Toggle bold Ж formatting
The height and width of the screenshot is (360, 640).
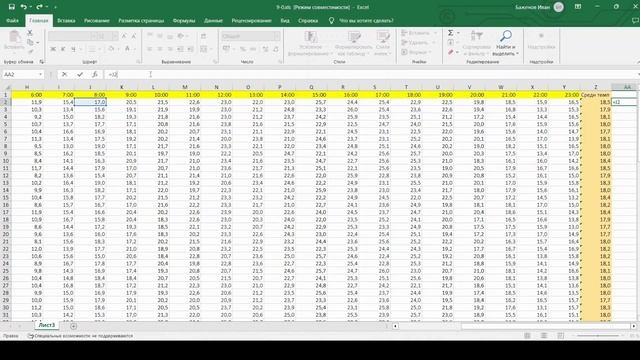pyautogui.click(x=53, y=49)
